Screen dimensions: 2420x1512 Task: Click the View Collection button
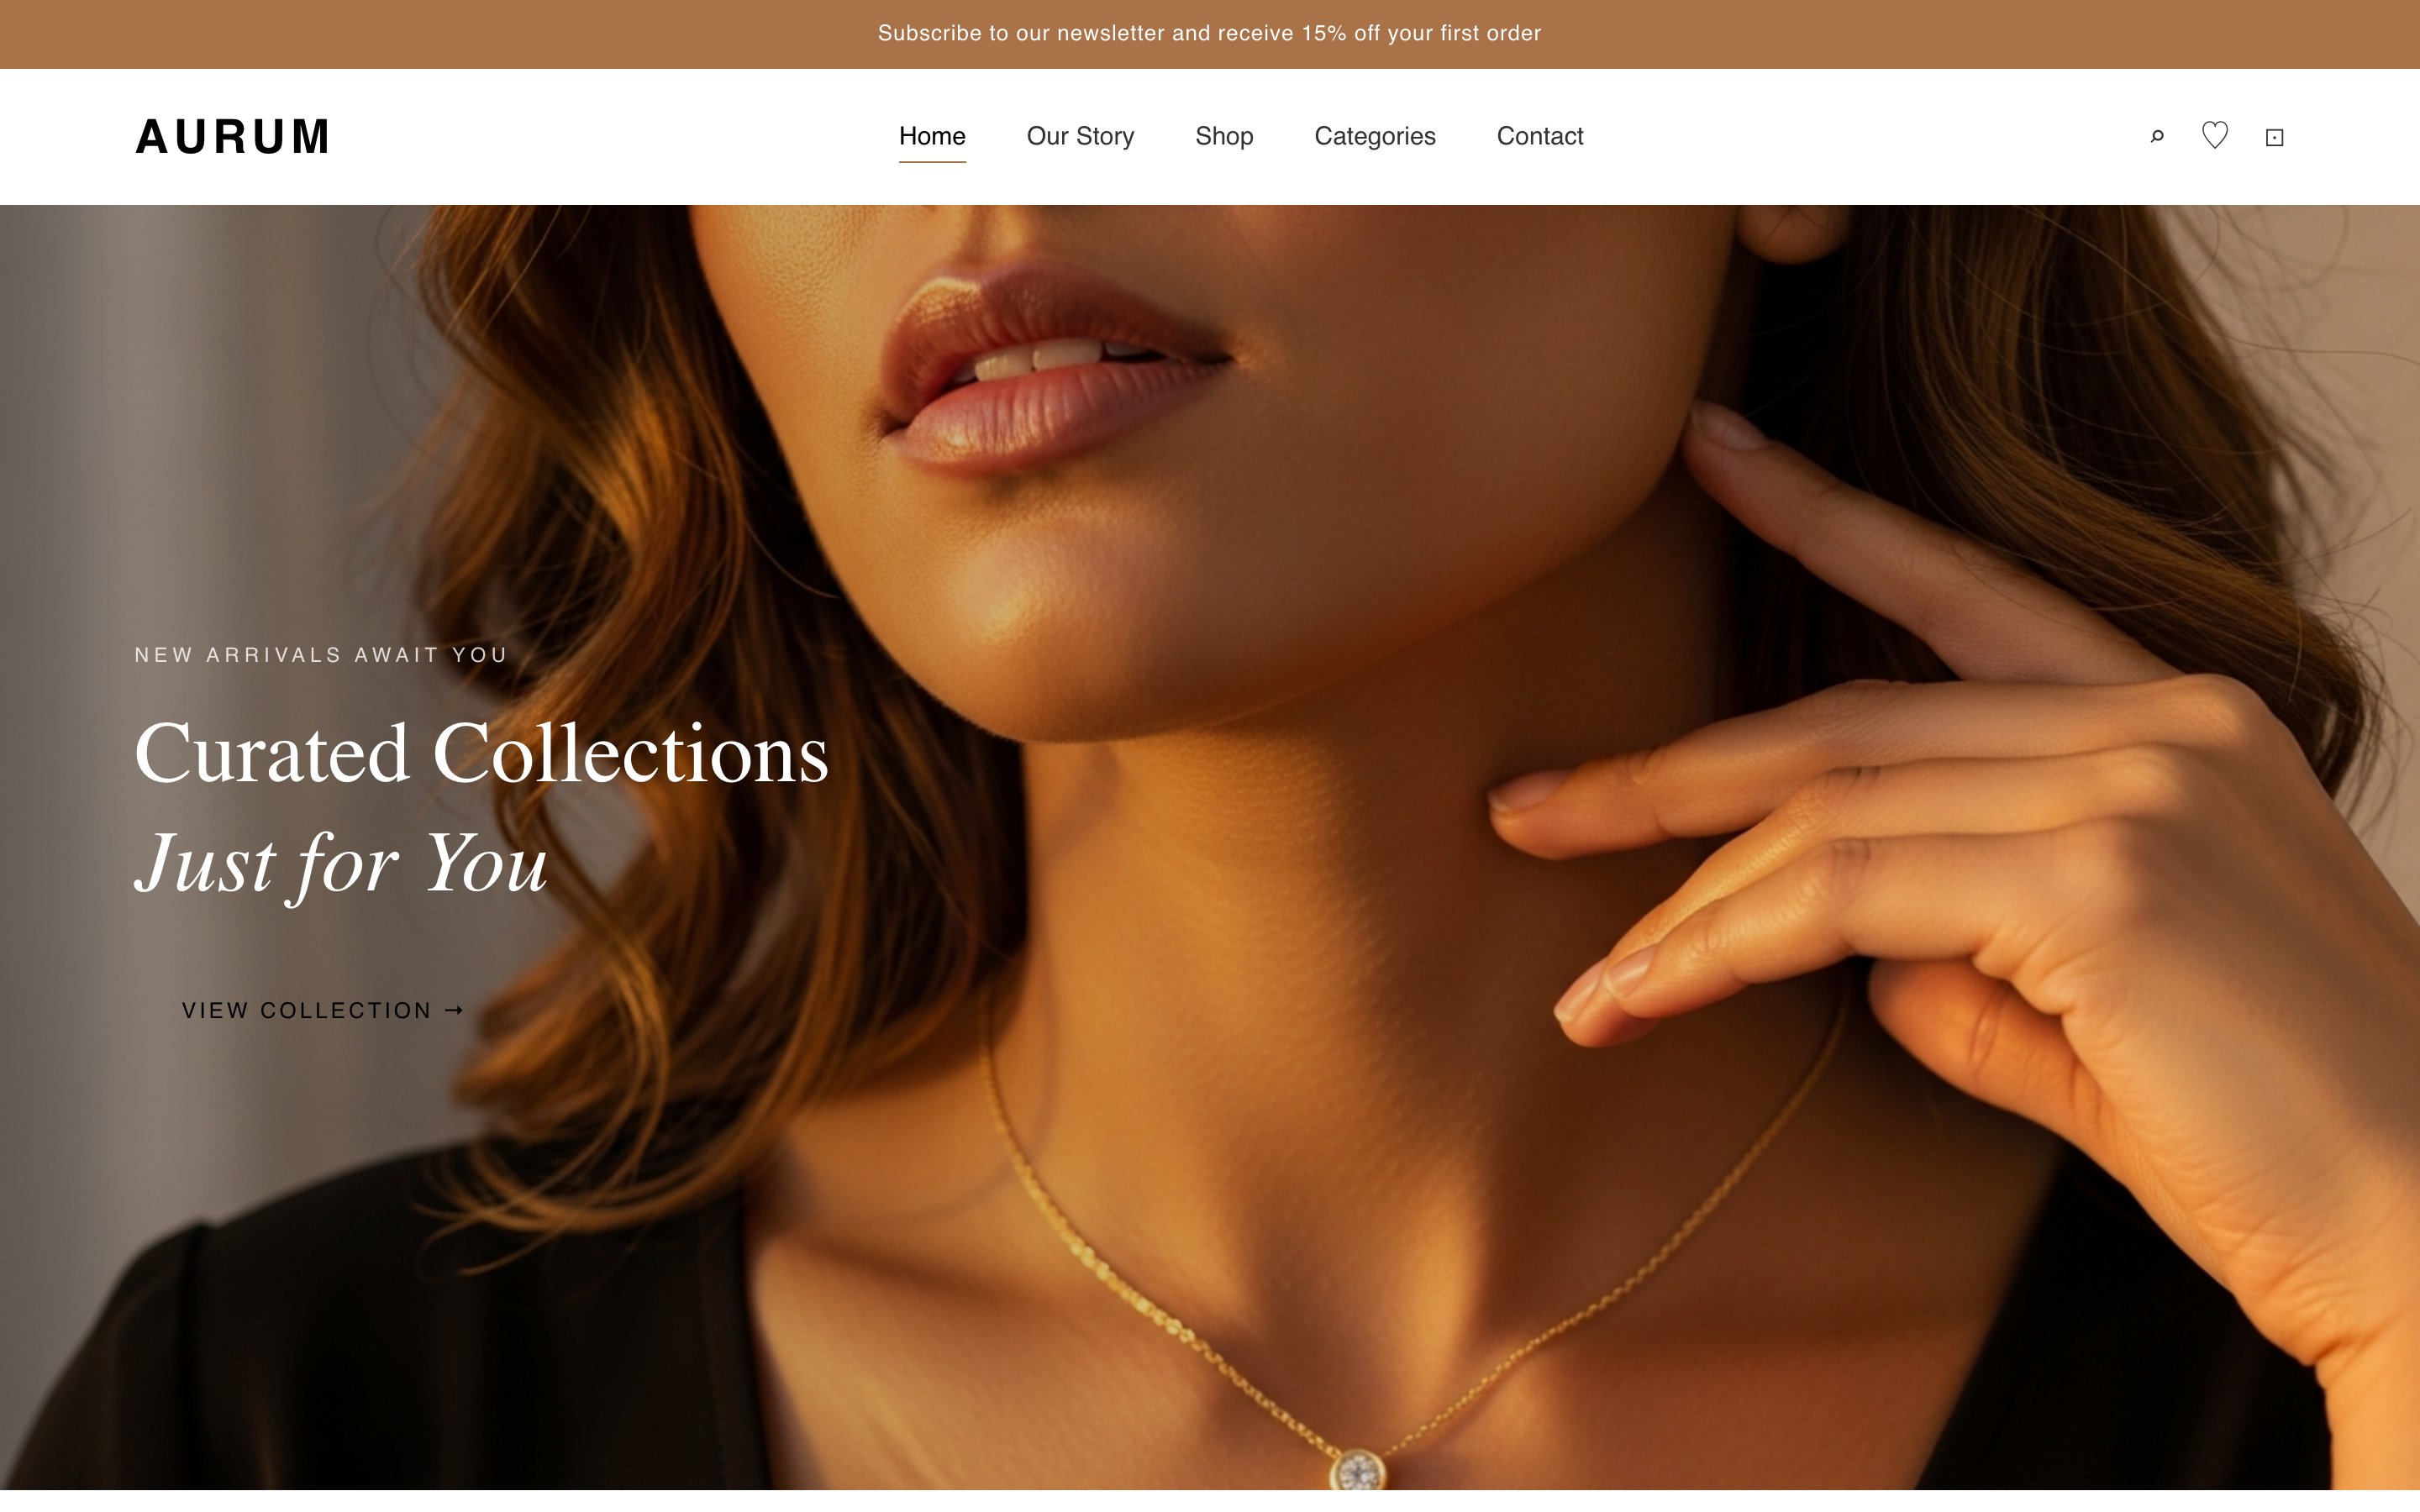(x=322, y=1010)
